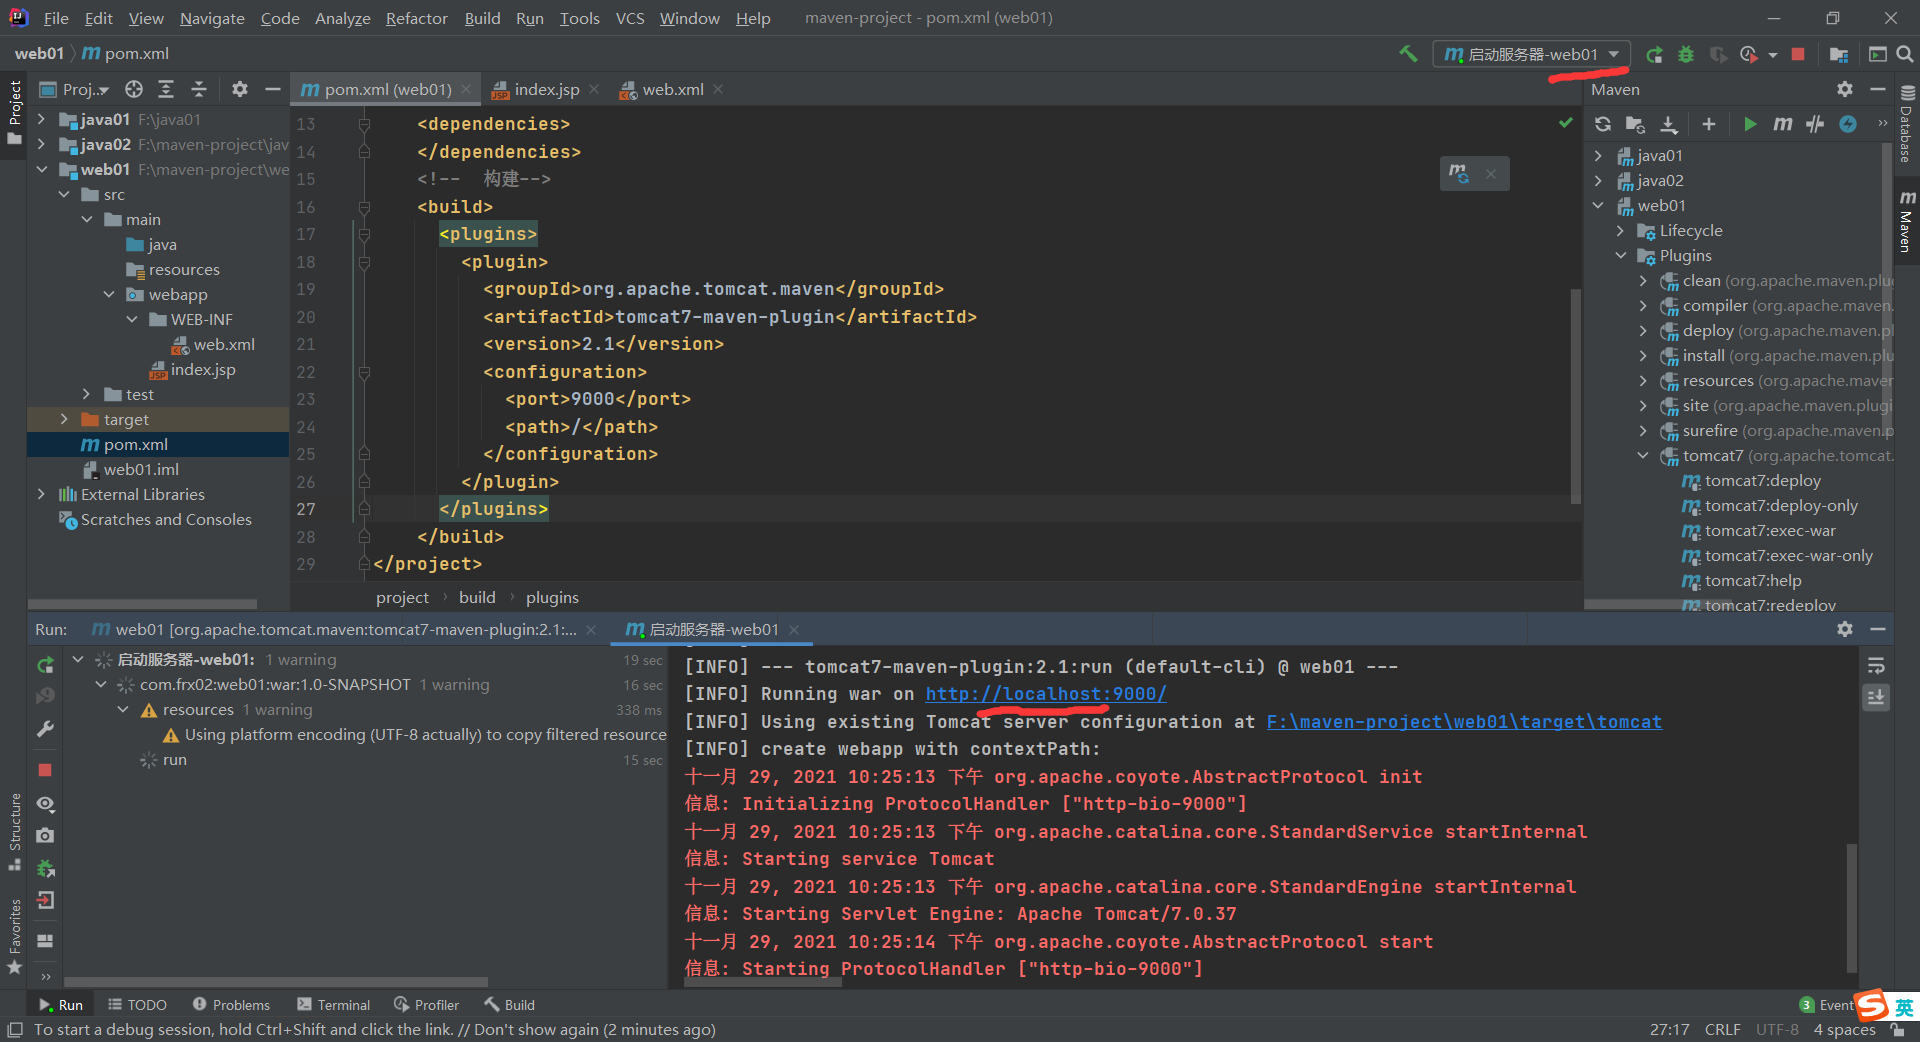This screenshot has width=1920, height=1042.
Task: Toggle soft-wrap in the console output
Action: [1876, 666]
